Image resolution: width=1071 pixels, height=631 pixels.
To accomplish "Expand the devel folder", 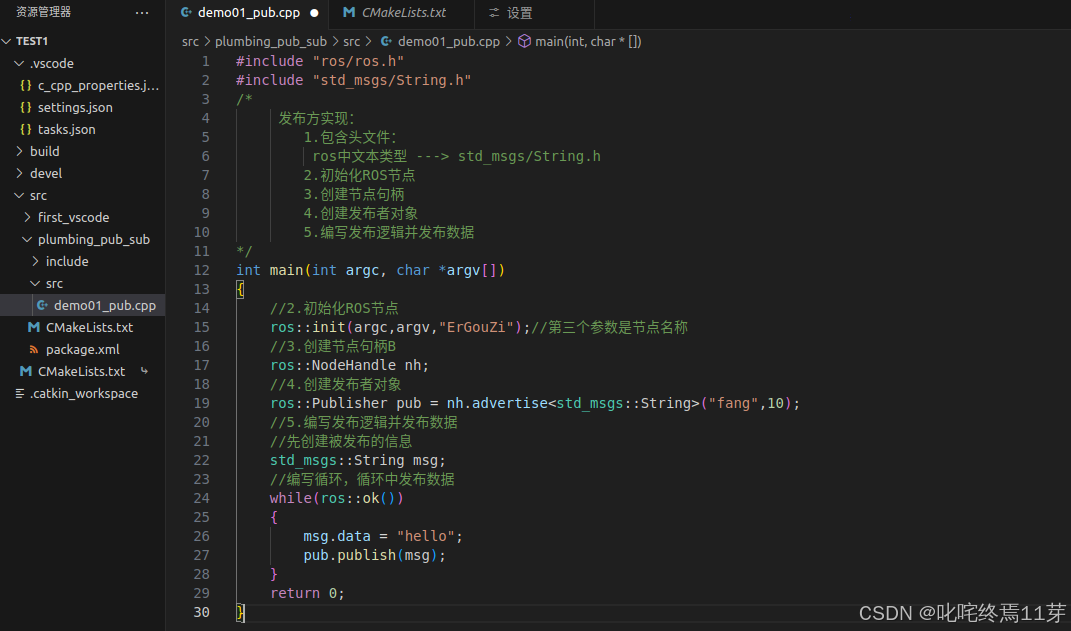I will [19, 173].
